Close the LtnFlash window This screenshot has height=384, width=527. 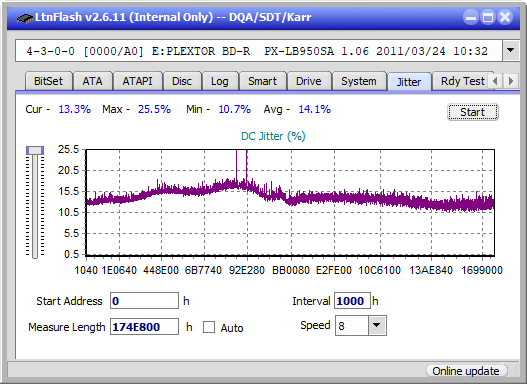click(x=505, y=17)
